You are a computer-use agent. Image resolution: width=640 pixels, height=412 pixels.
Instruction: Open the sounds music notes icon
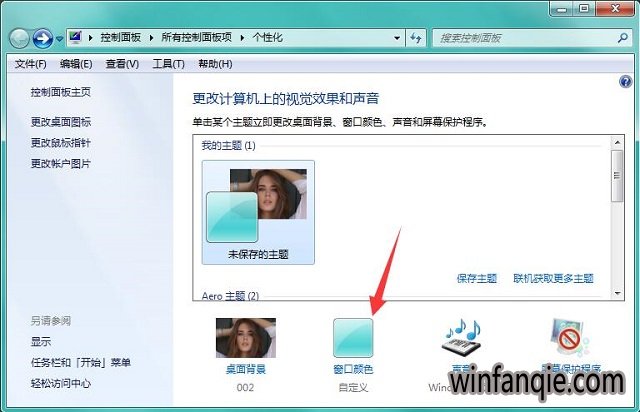[461, 337]
